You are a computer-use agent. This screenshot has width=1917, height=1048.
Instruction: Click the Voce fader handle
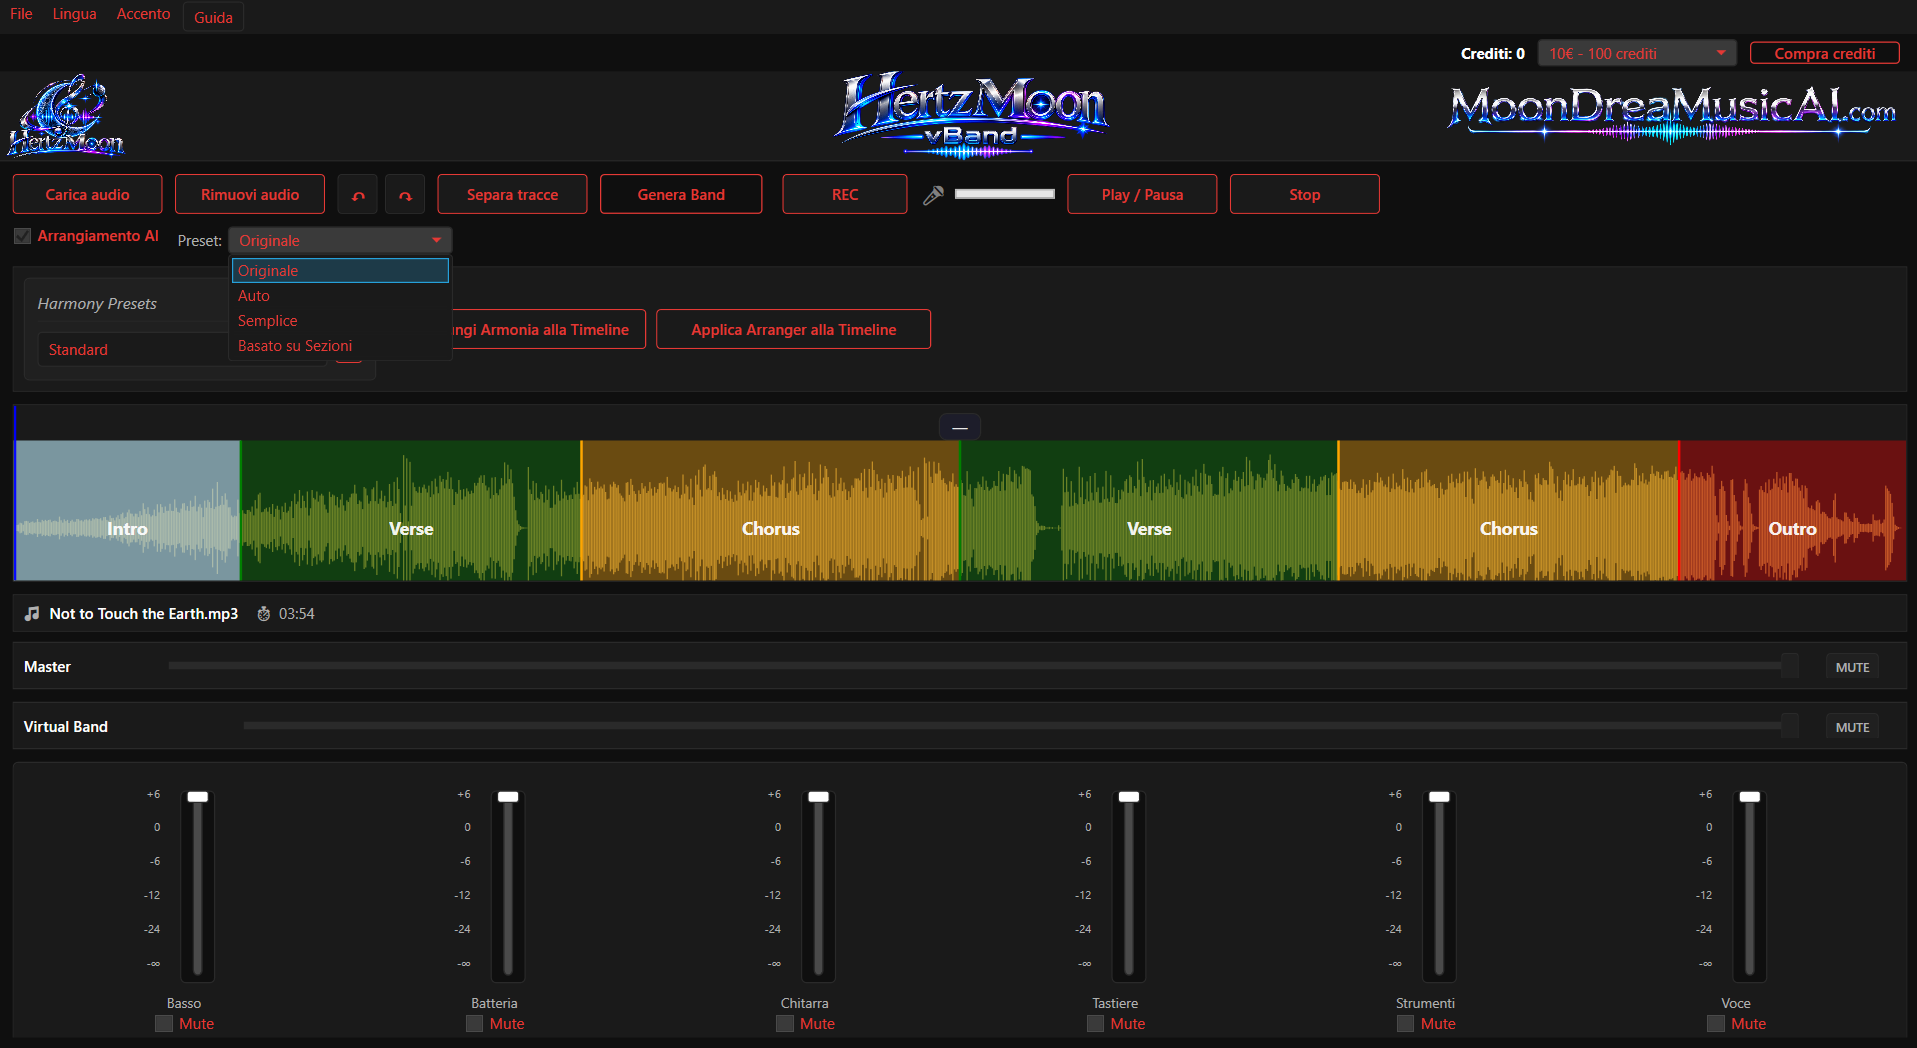tap(1750, 797)
